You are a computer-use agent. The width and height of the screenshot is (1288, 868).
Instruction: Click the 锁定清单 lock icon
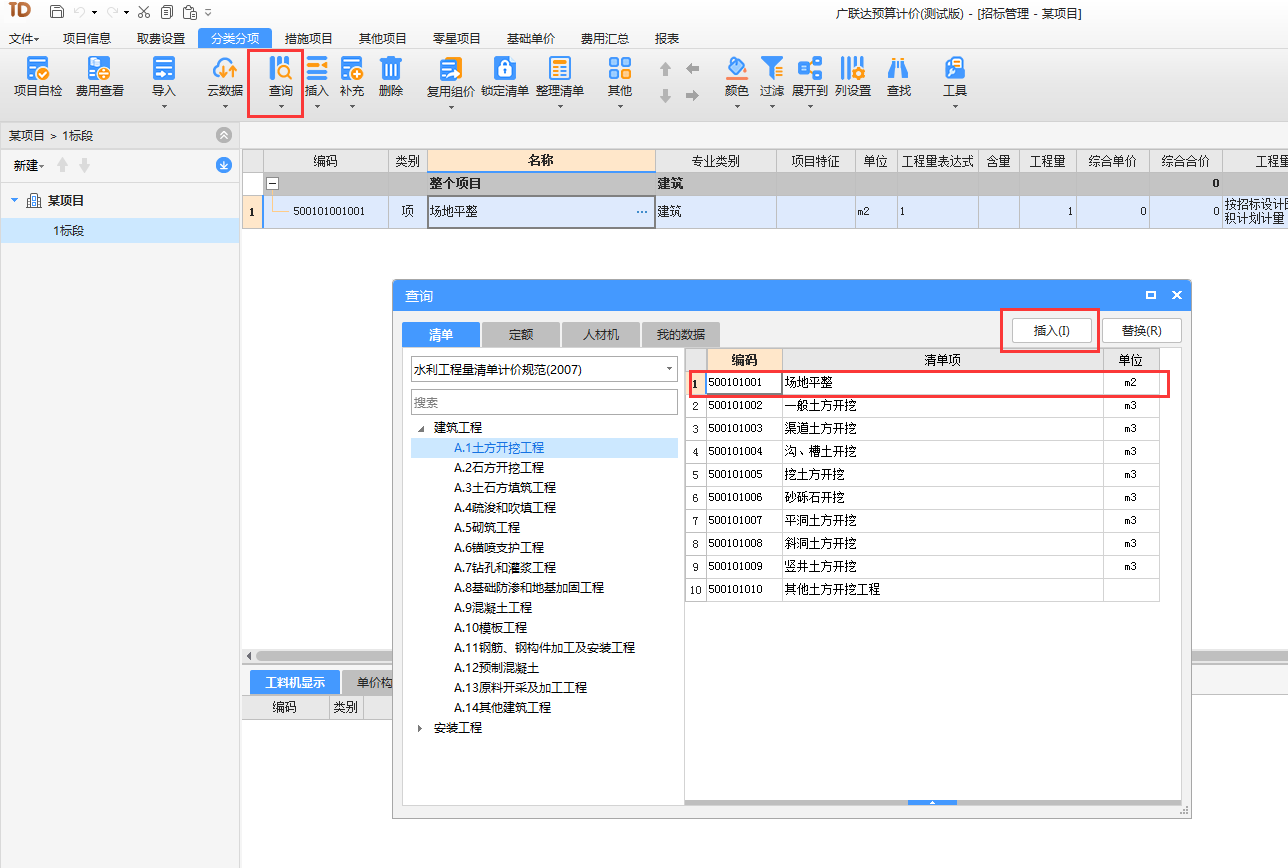504,70
